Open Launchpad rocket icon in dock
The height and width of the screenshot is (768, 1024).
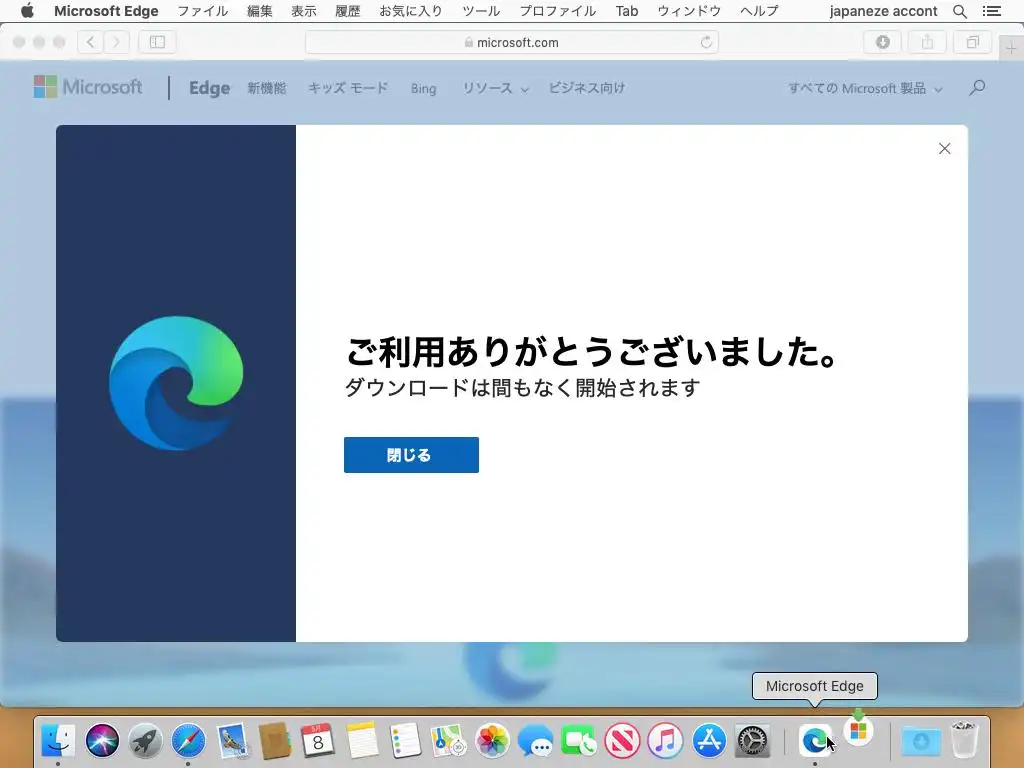pyautogui.click(x=145, y=741)
